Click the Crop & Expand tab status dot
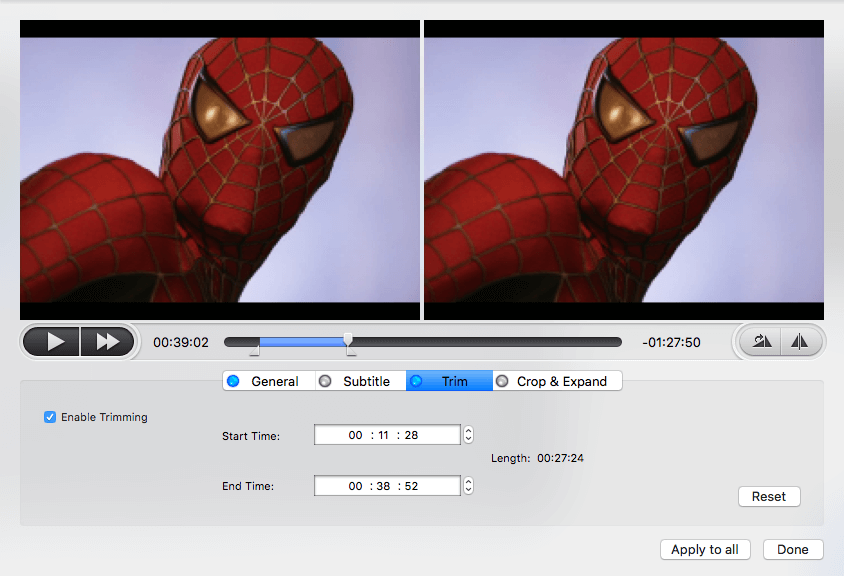This screenshot has height=576, width=844. (x=502, y=381)
